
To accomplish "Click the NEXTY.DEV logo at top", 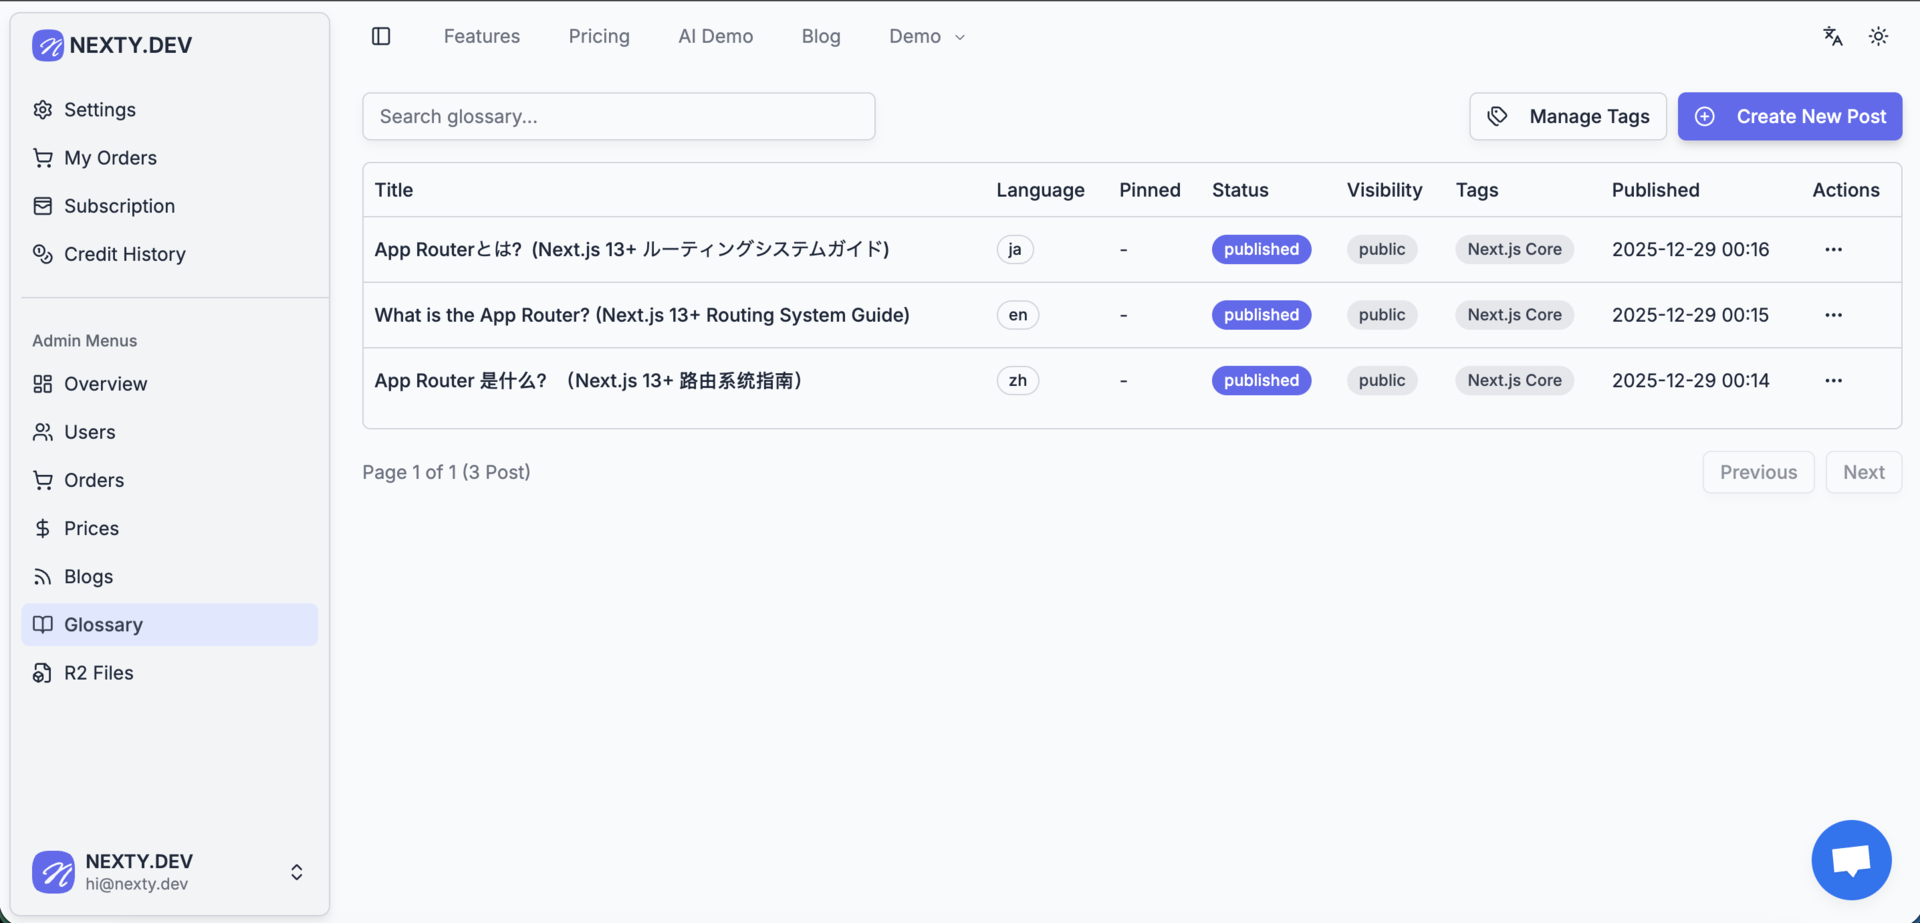I will [112, 45].
